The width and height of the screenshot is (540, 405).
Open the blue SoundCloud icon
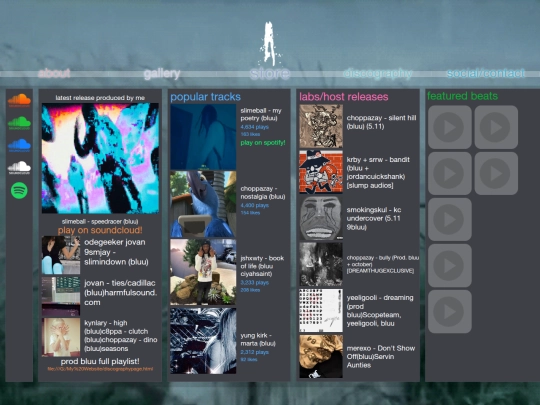[x=19, y=145]
